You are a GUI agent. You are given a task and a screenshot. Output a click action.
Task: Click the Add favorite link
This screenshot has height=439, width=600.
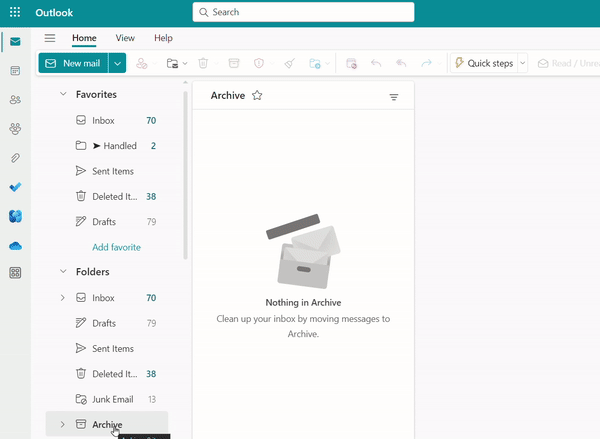coord(116,247)
